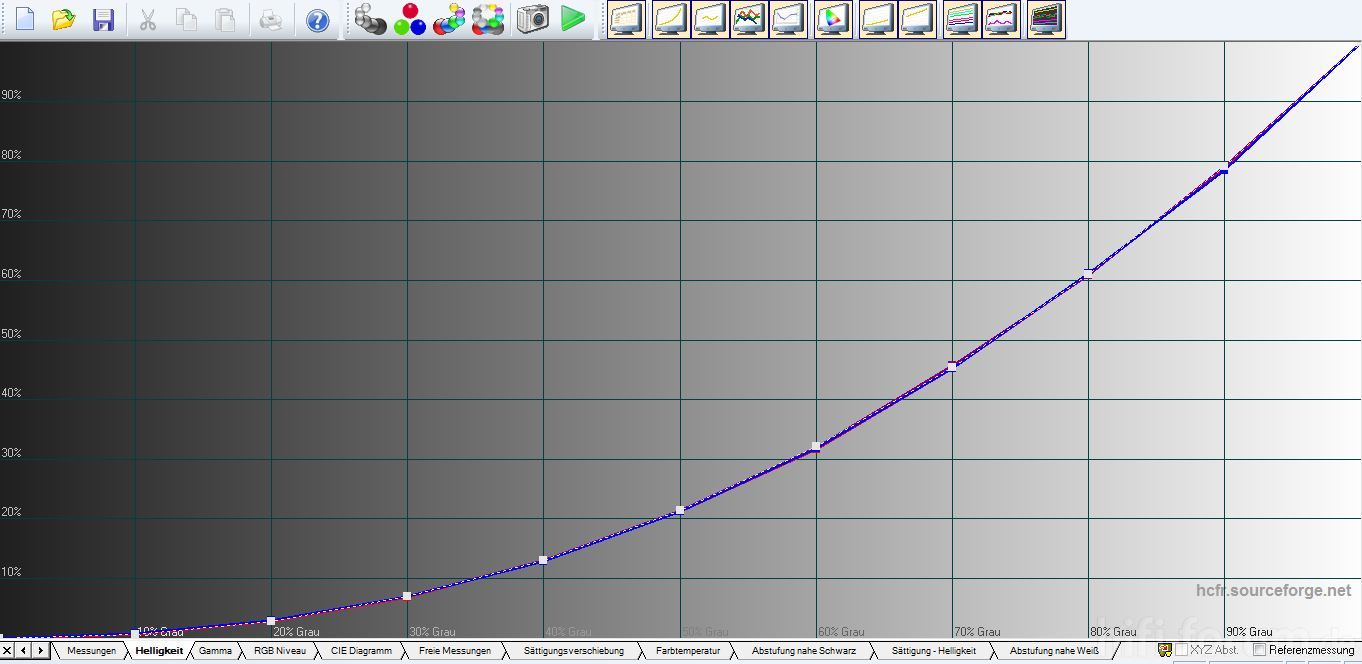The width and height of the screenshot is (1362, 664).
Task: Click the New document icon
Action: point(24,19)
